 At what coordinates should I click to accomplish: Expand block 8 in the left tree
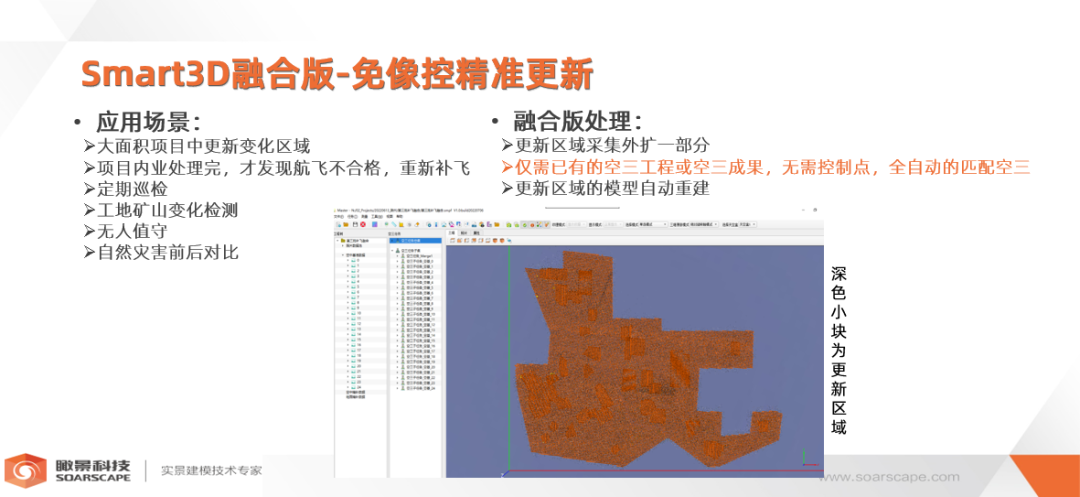click(x=348, y=303)
